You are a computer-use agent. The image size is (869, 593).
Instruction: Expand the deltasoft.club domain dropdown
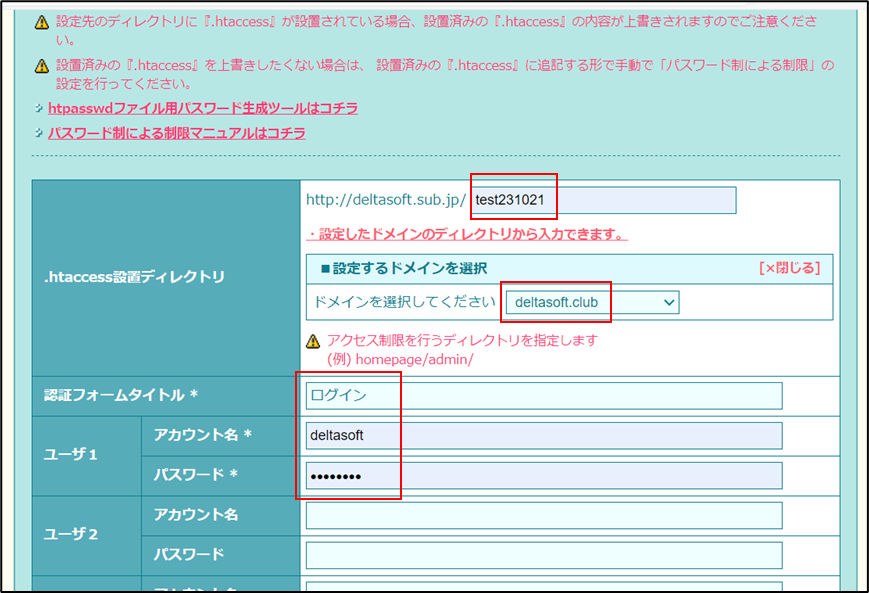tap(591, 302)
